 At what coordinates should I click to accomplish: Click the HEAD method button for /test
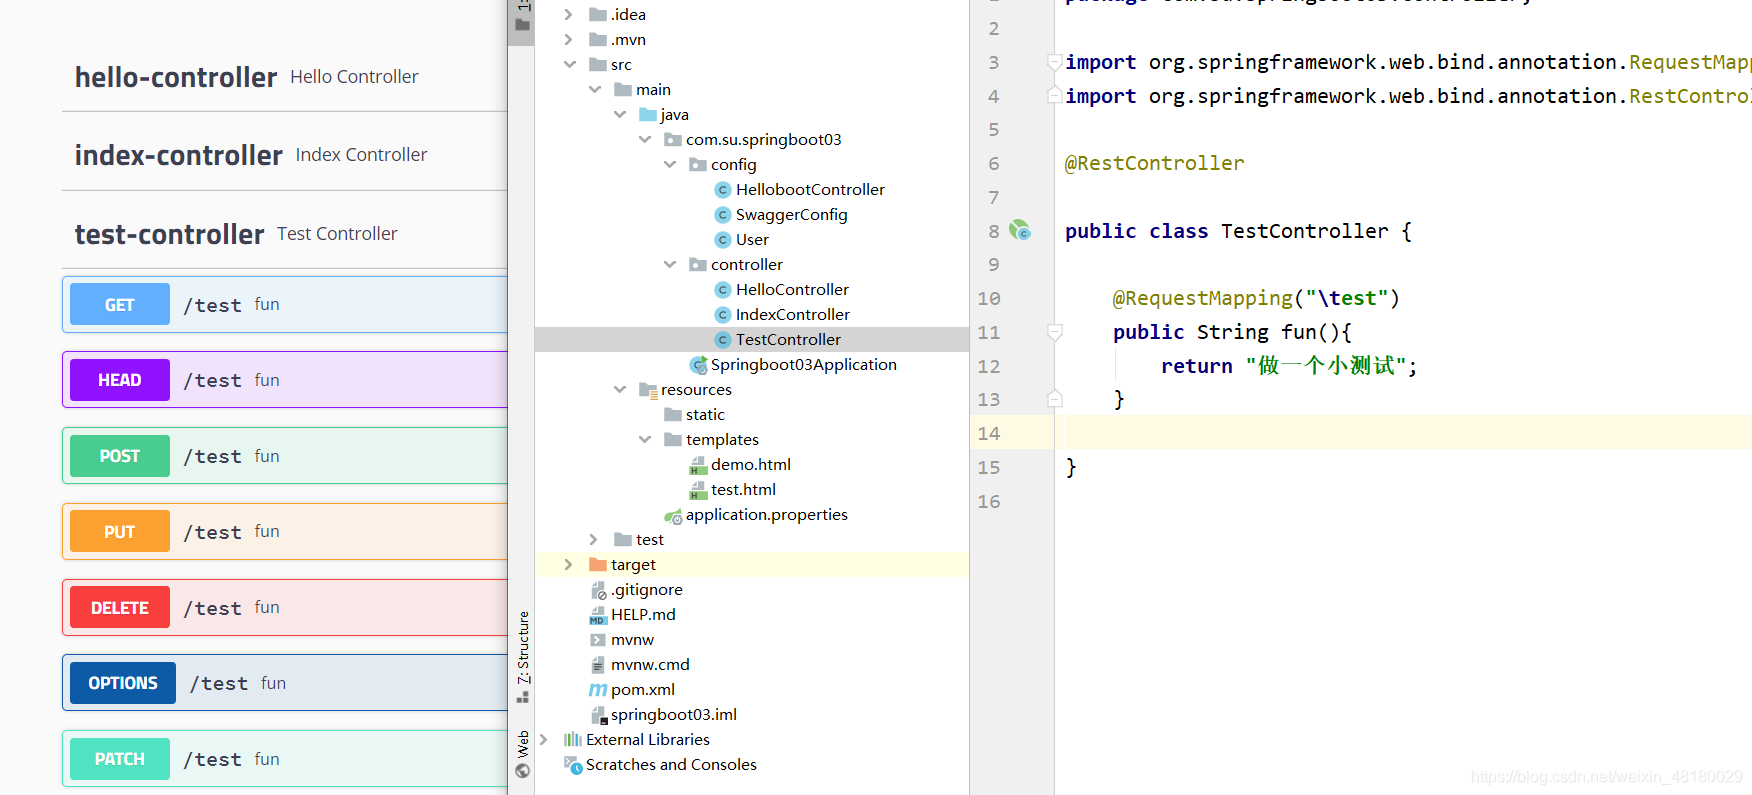pos(120,380)
